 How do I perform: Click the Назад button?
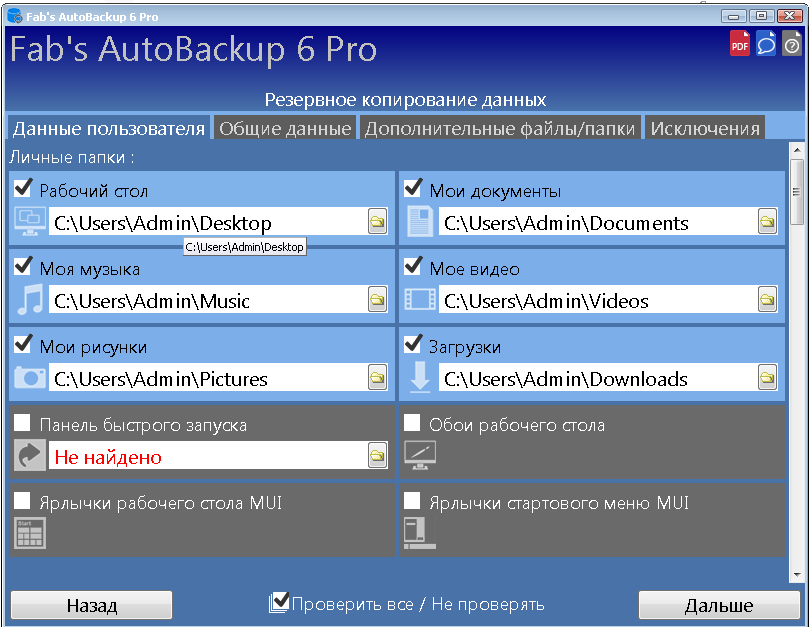[x=91, y=605]
